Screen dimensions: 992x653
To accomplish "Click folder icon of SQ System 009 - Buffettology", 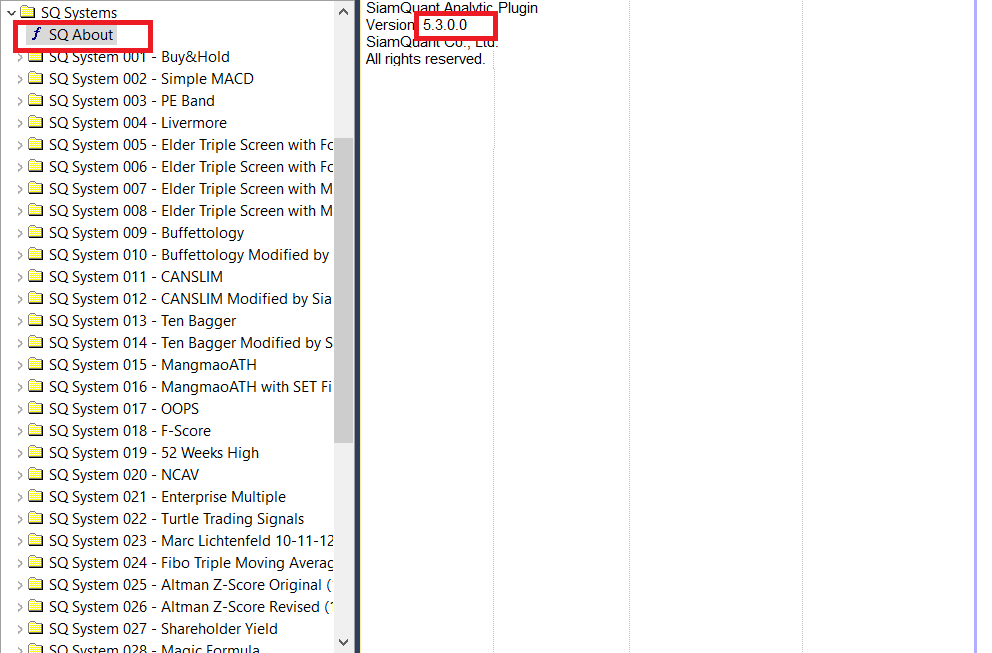I will [x=36, y=233].
